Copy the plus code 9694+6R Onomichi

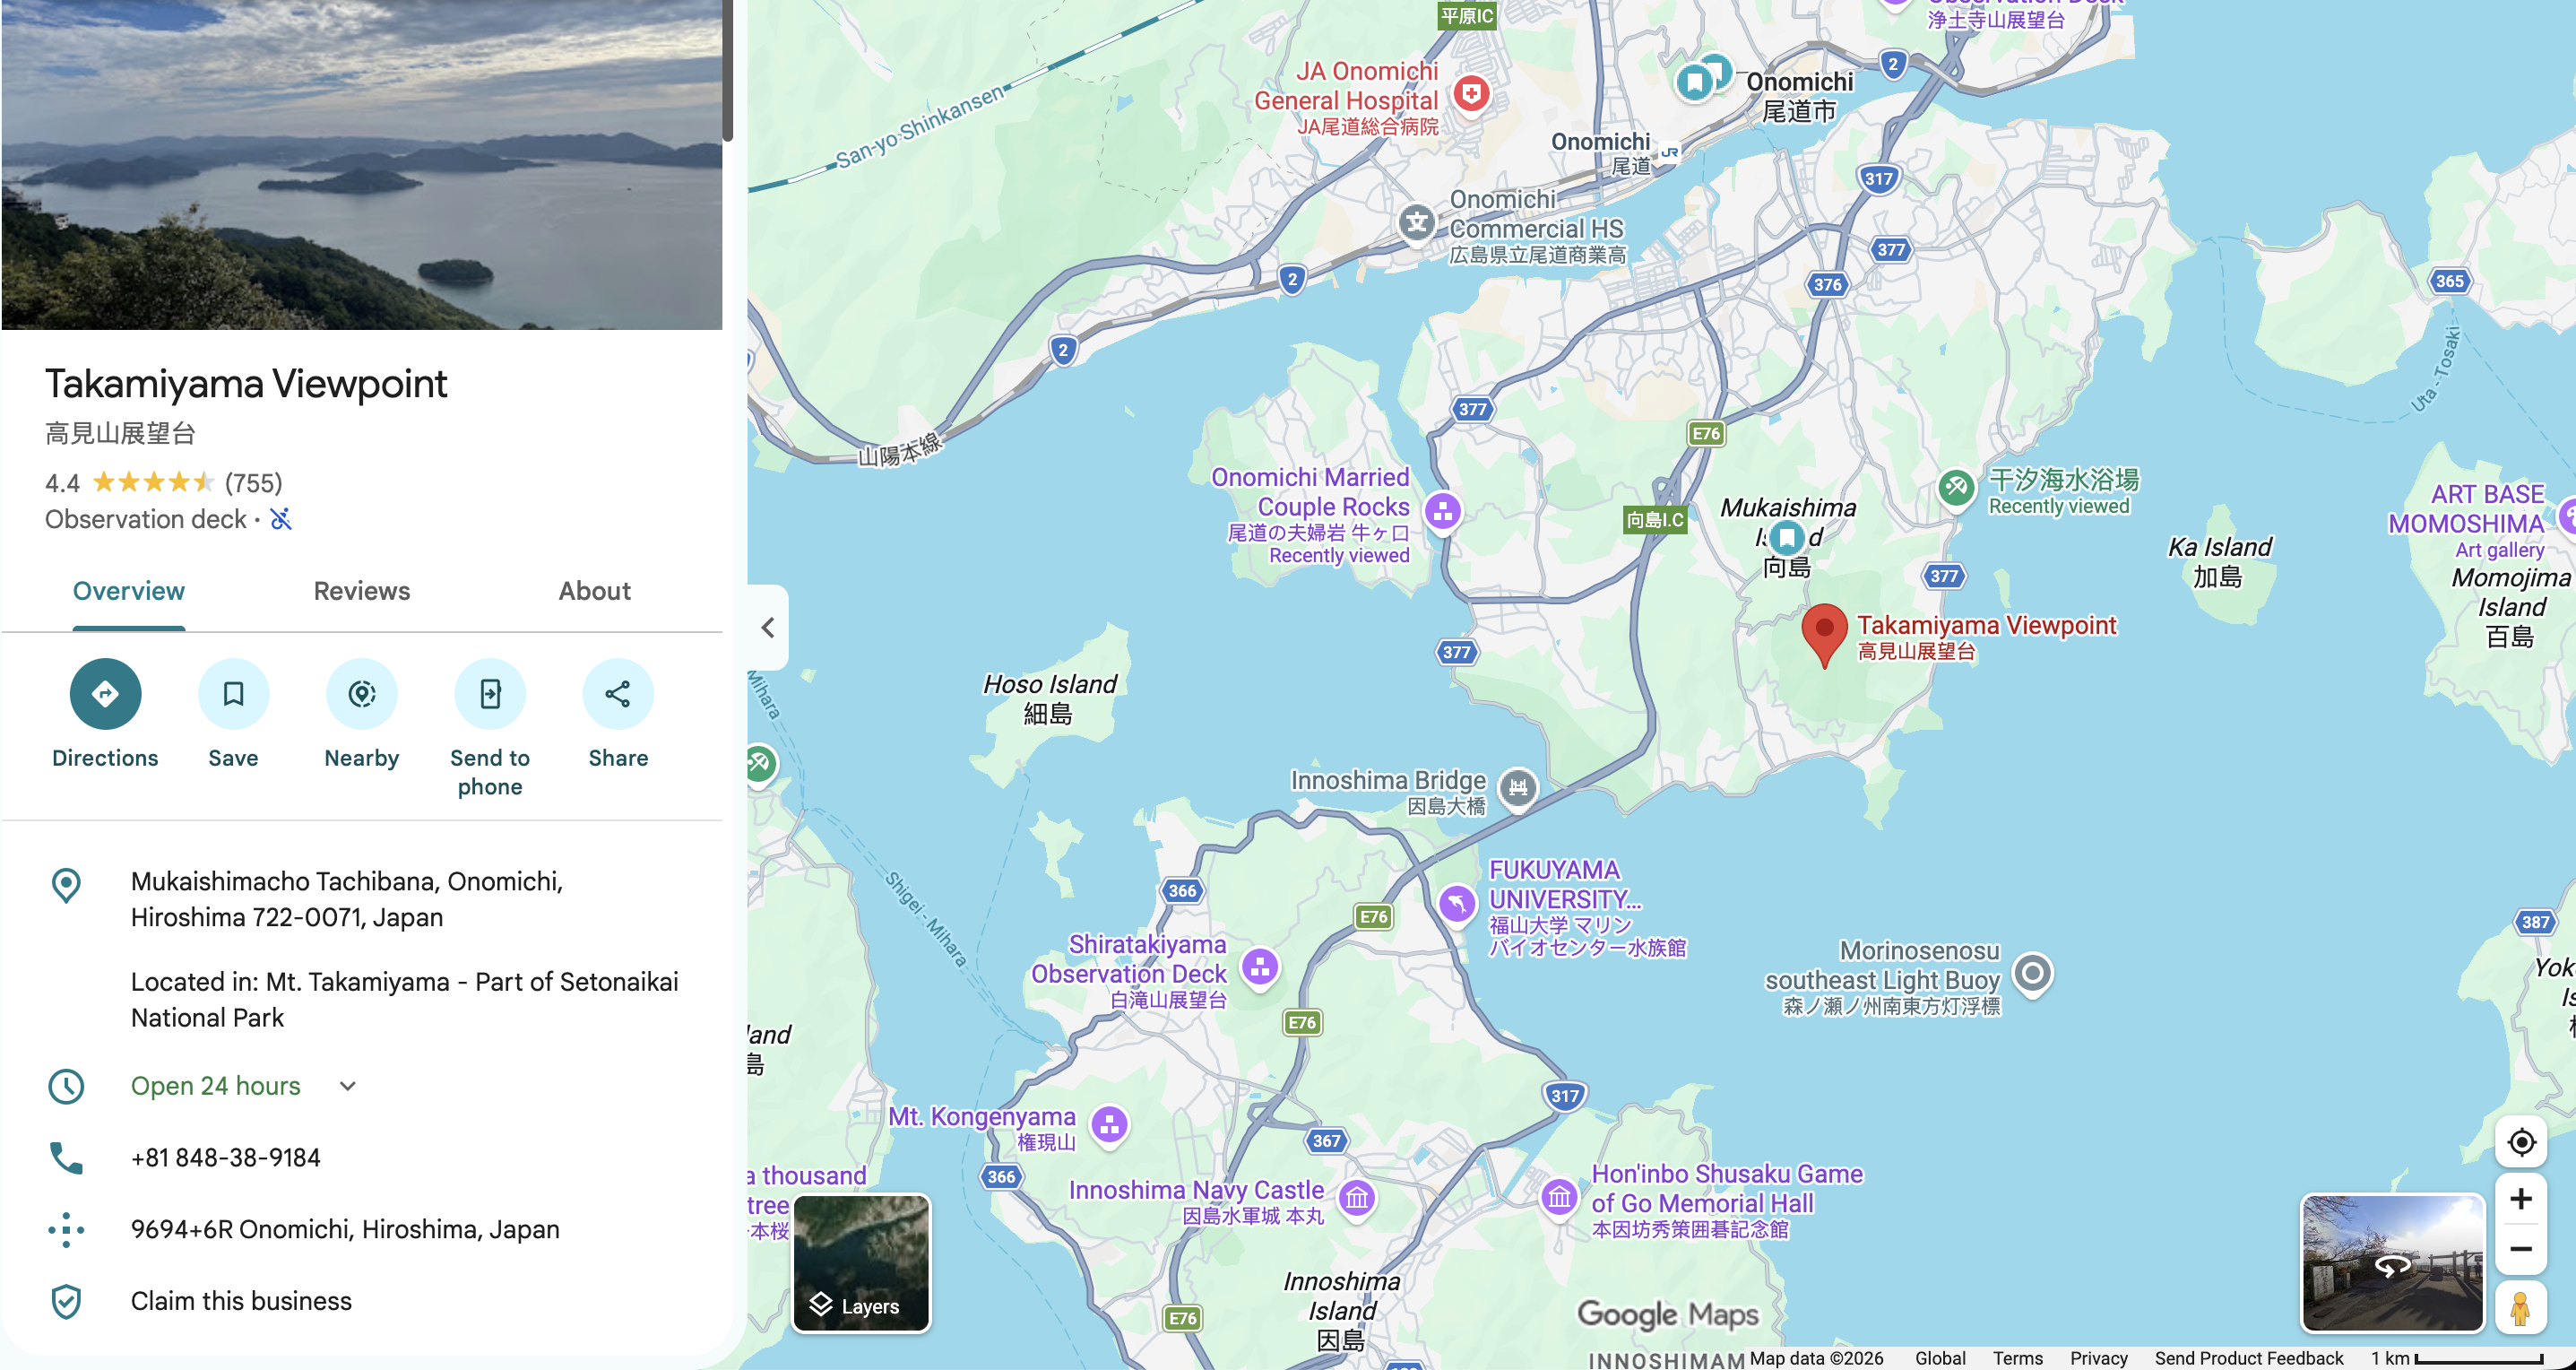345,1229
